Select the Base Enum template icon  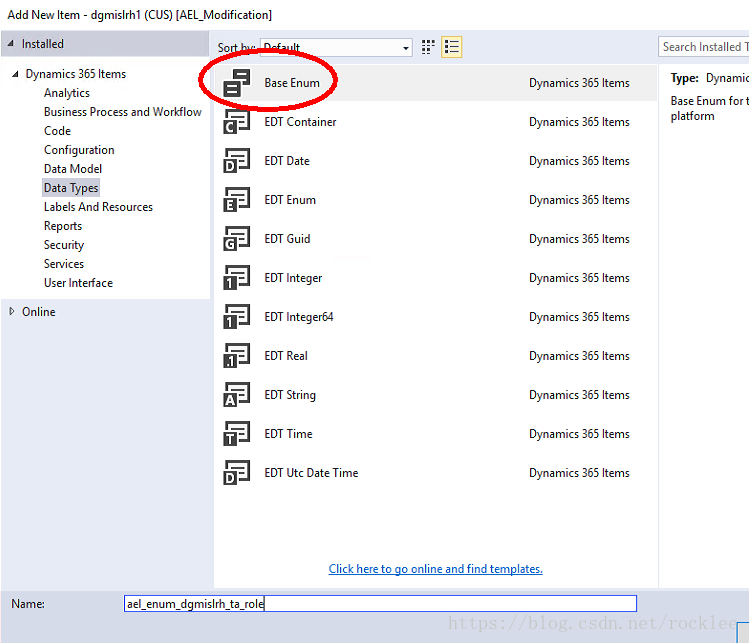236,83
